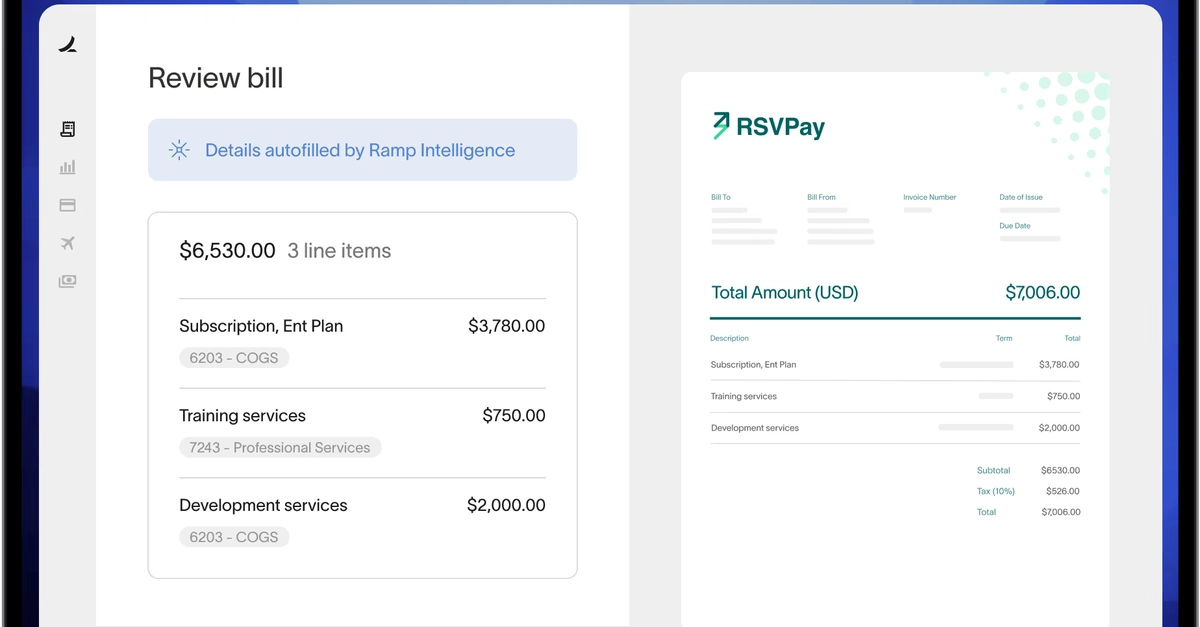
Task: Click the Subtotal value on the invoice
Action: [1061, 470]
